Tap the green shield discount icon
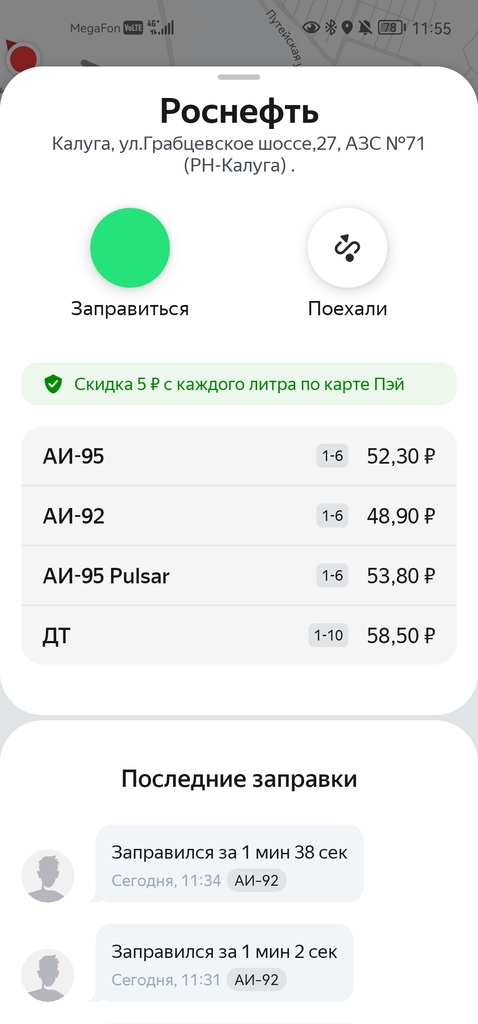The width and height of the screenshot is (478, 1024). [x=53, y=384]
